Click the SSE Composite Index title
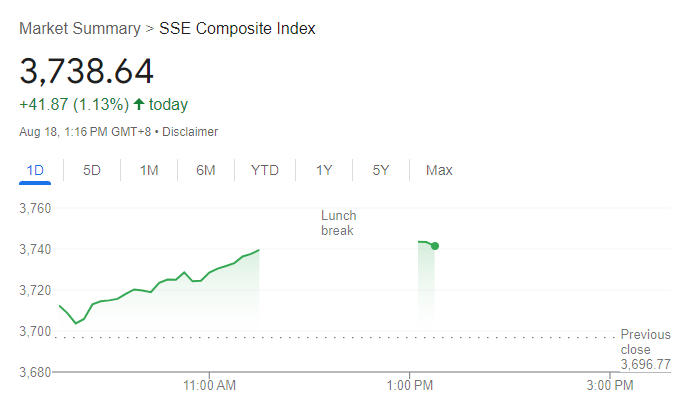This screenshot has height=401, width=691. [x=238, y=29]
